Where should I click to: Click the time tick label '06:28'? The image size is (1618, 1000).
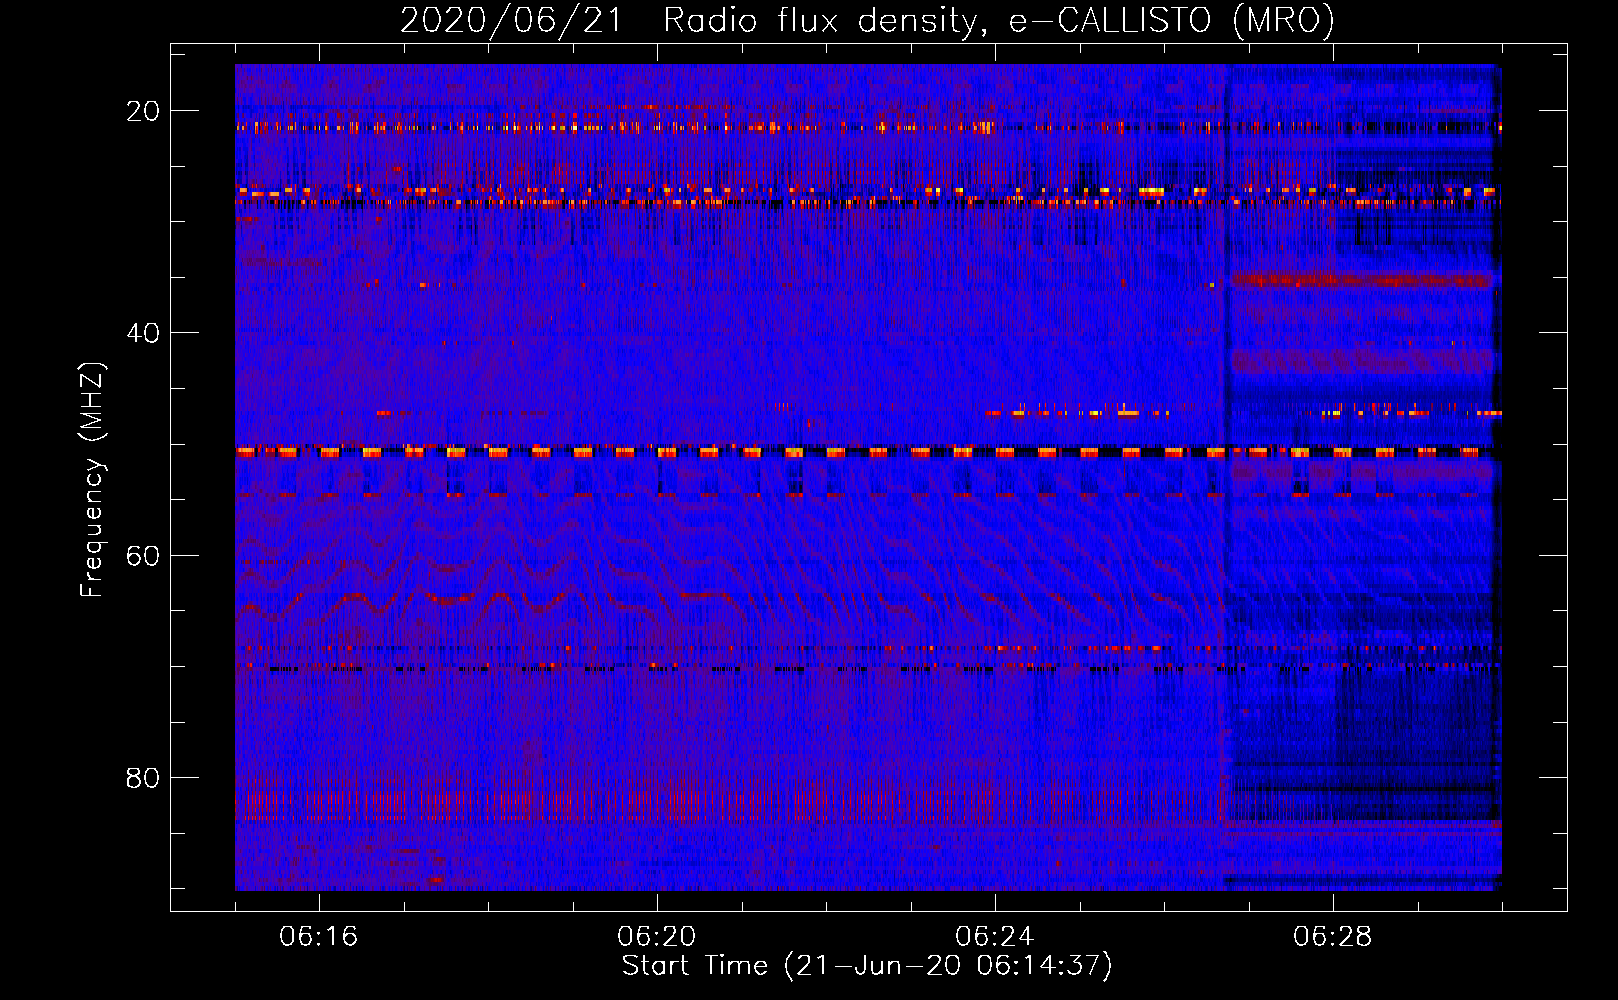1333,937
